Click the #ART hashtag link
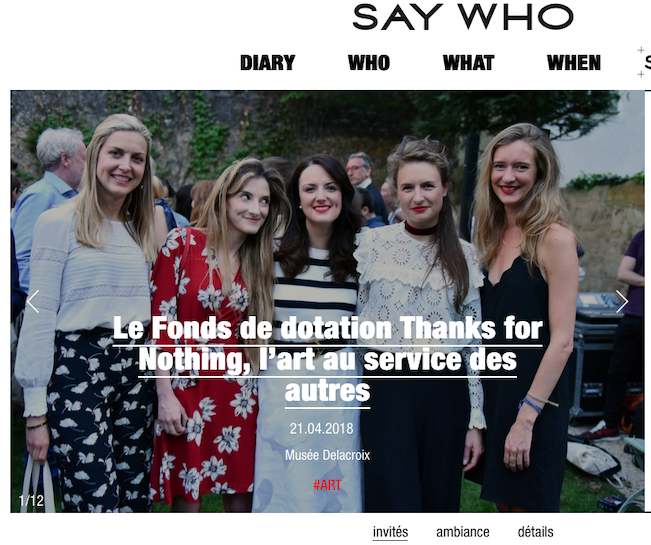Viewport: 651px width, 545px height. pos(327,485)
